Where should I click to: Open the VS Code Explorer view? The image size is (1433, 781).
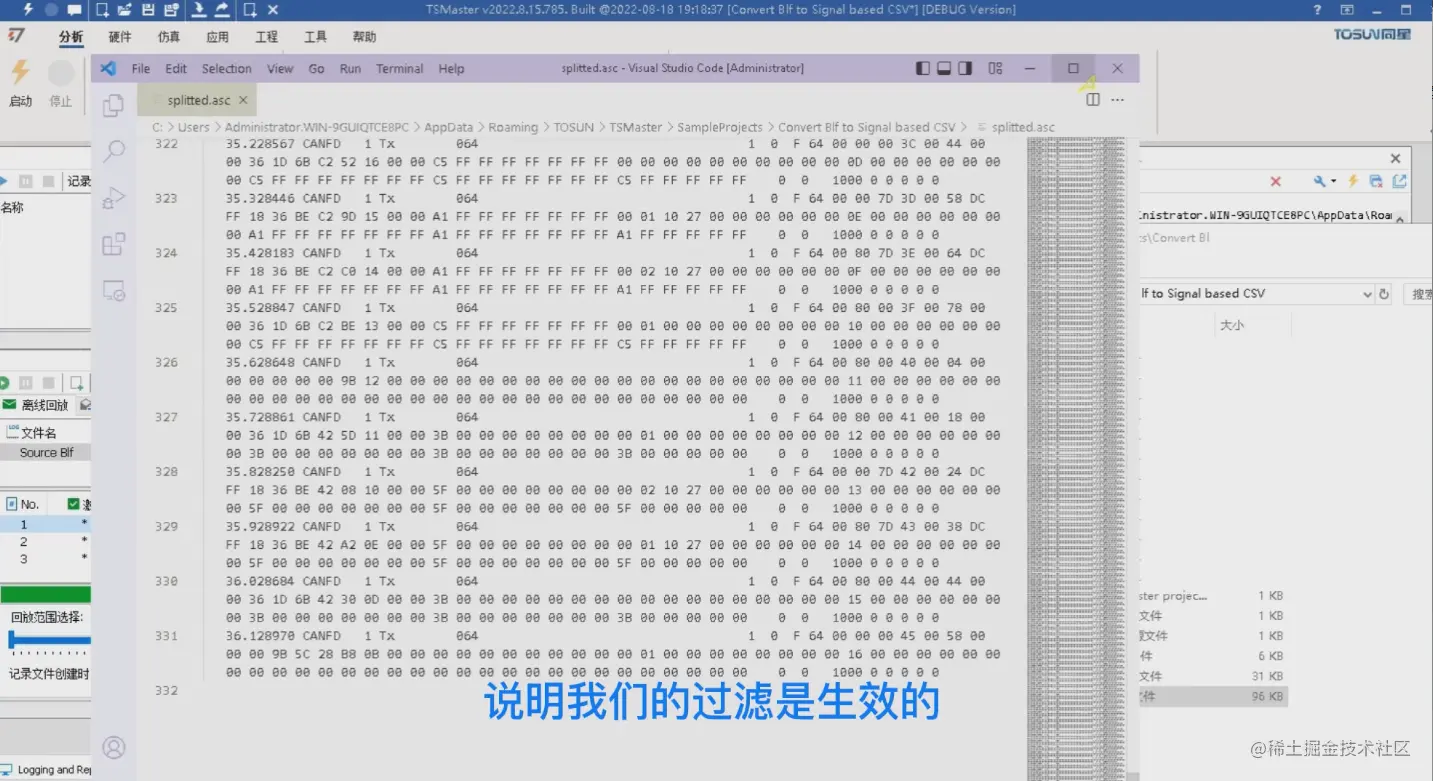point(114,105)
